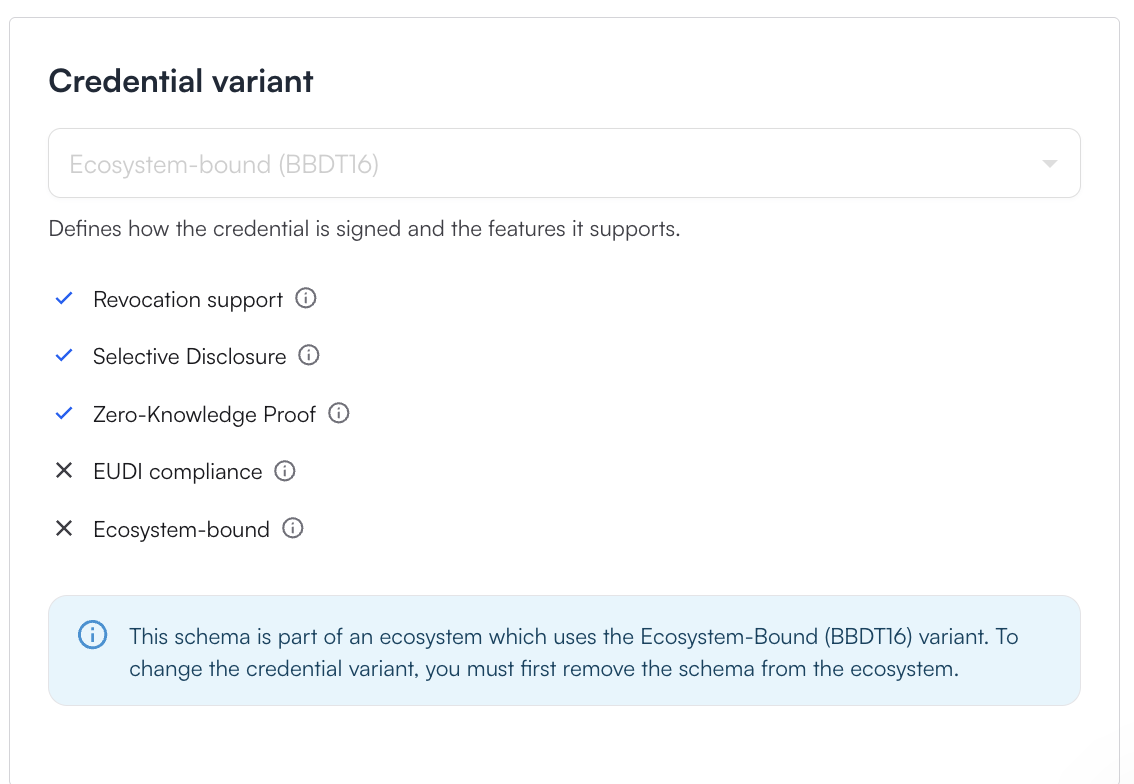Click the Revocation support label
Image resolution: width=1134 pixels, height=784 pixels.
[188, 300]
